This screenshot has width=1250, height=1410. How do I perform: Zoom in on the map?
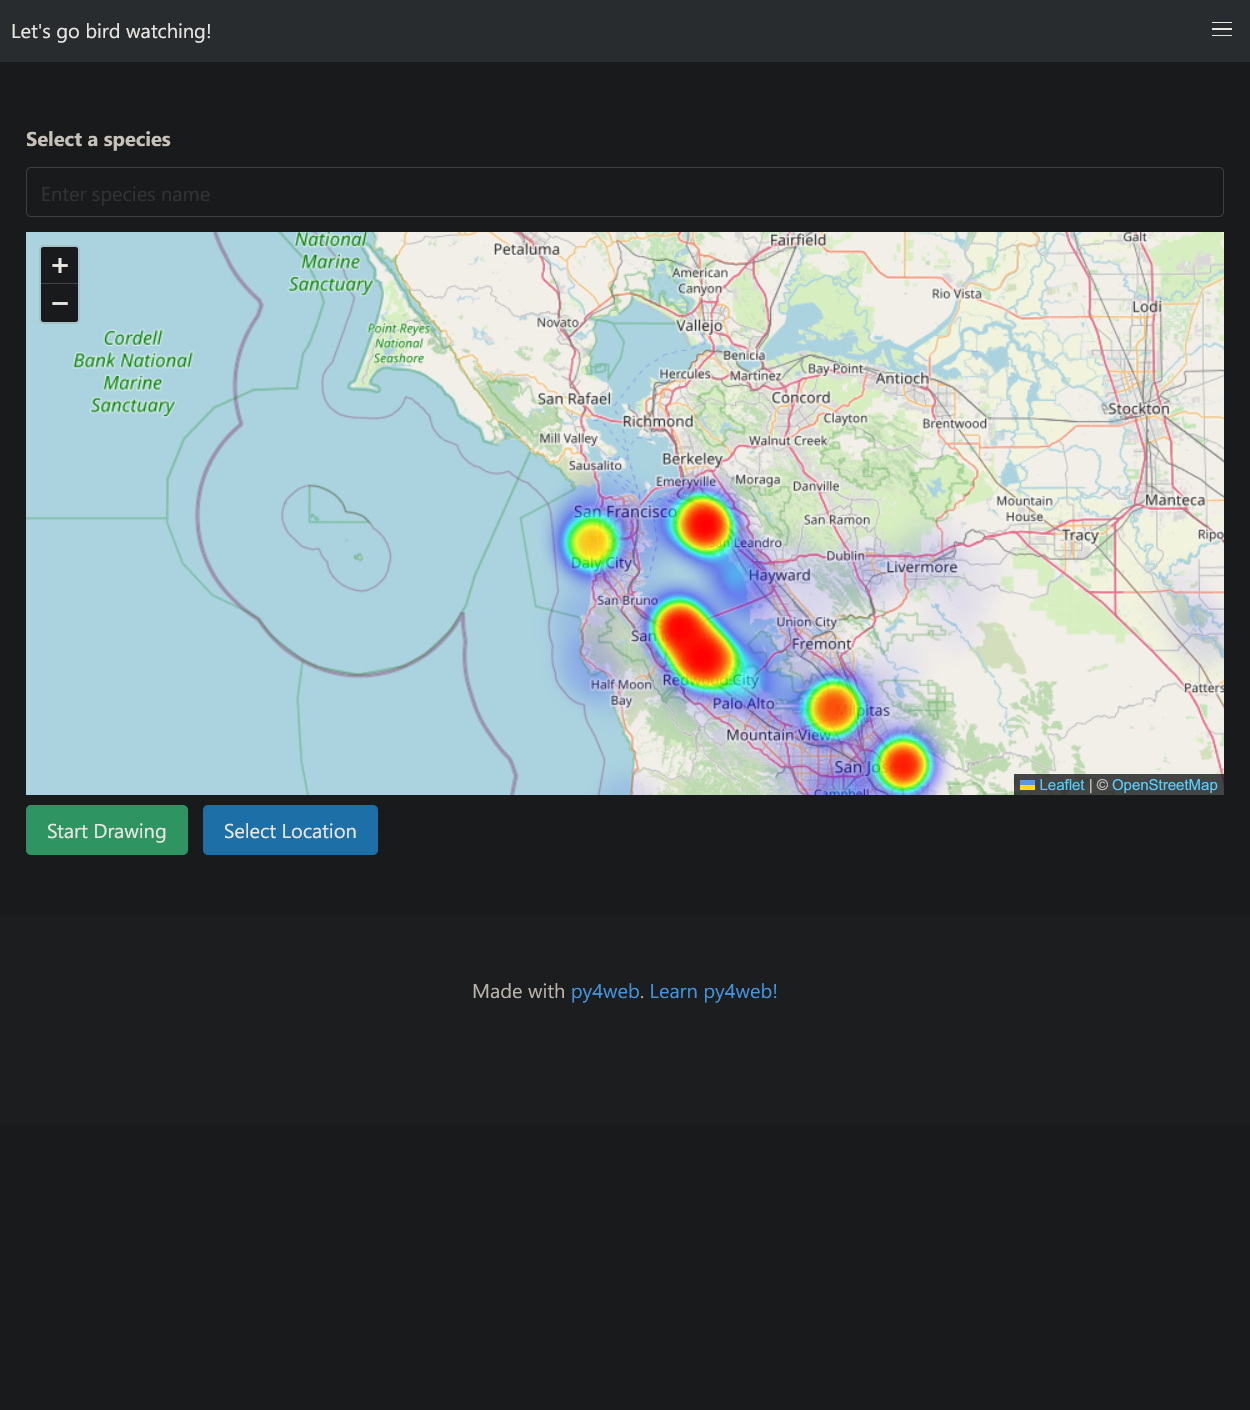60,266
